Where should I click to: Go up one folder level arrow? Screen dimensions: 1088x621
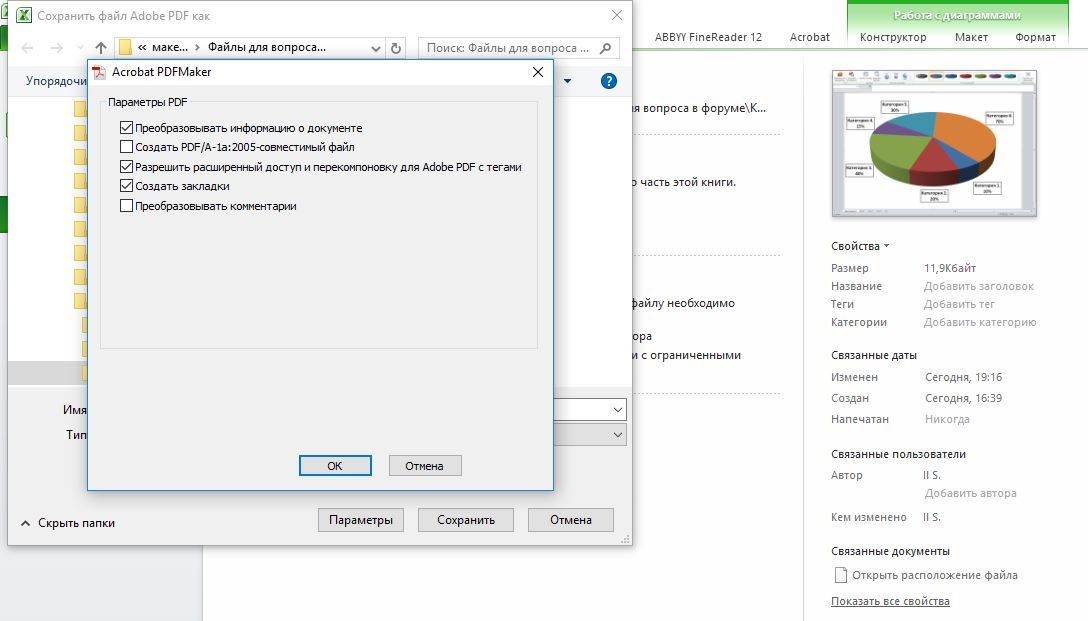click(101, 48)
